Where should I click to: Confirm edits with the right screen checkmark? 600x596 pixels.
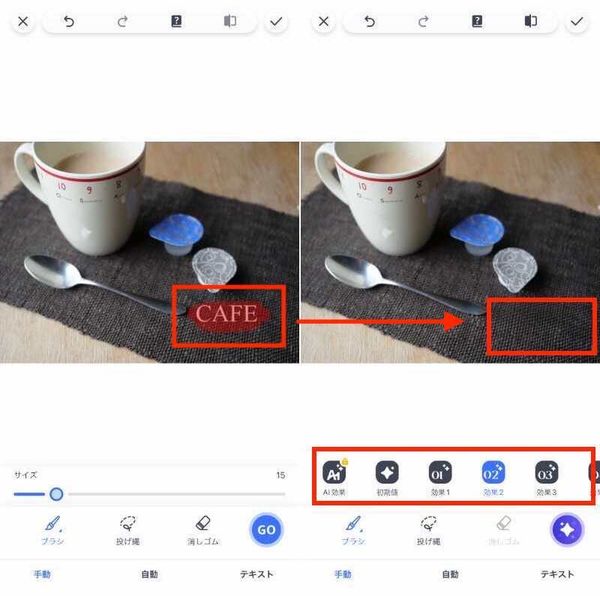(577, 22)
